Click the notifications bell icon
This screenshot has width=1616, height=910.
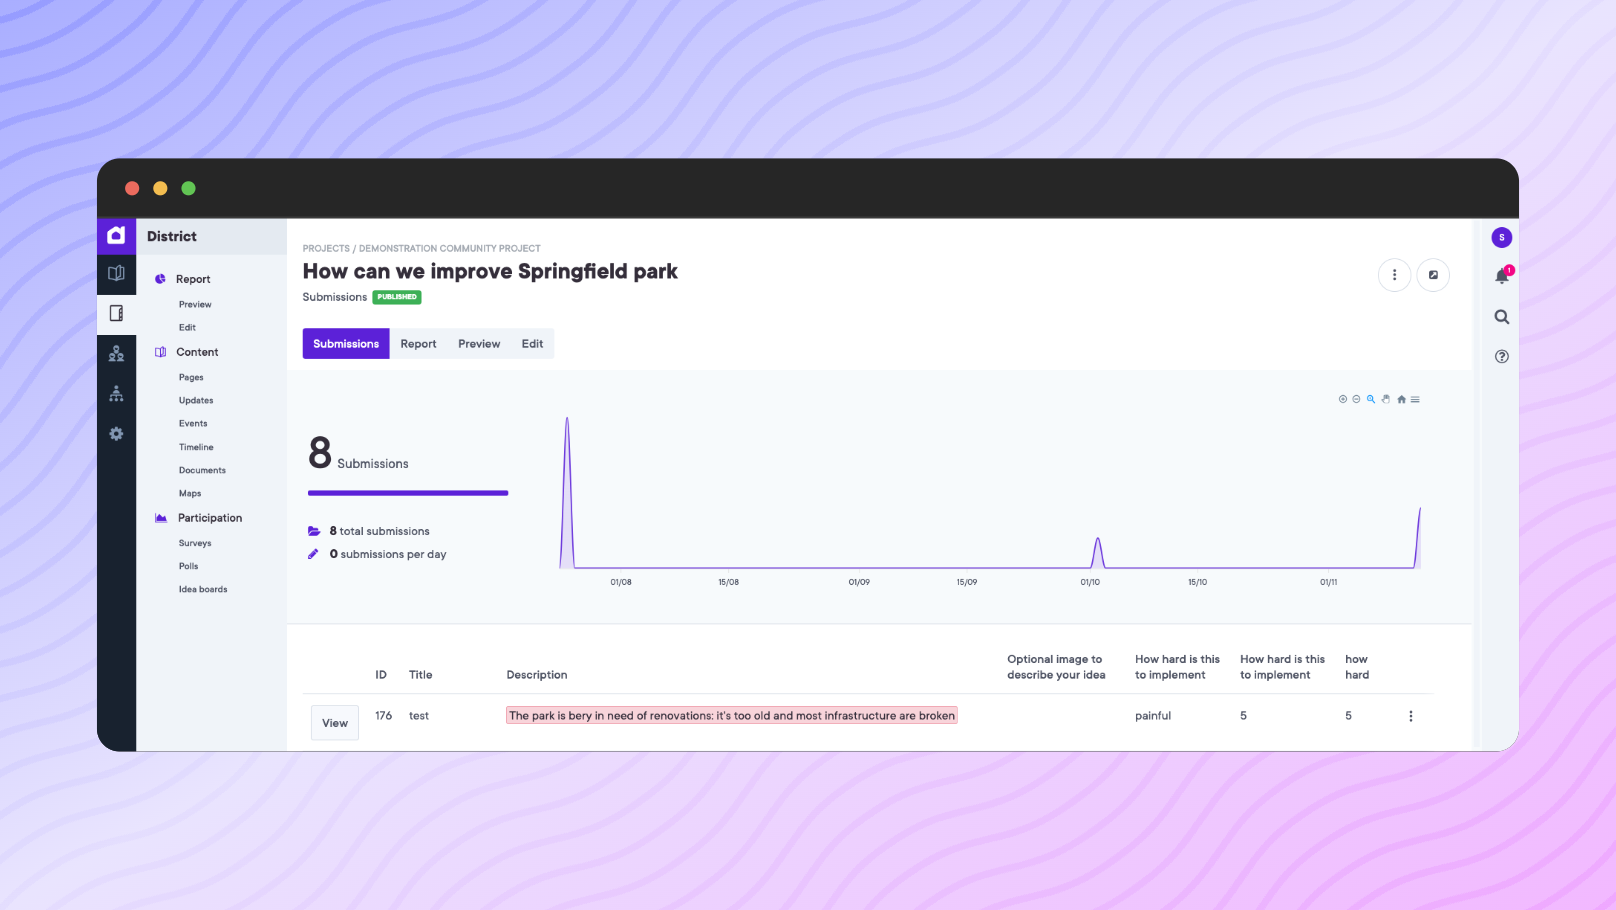tap(1501, 277)
